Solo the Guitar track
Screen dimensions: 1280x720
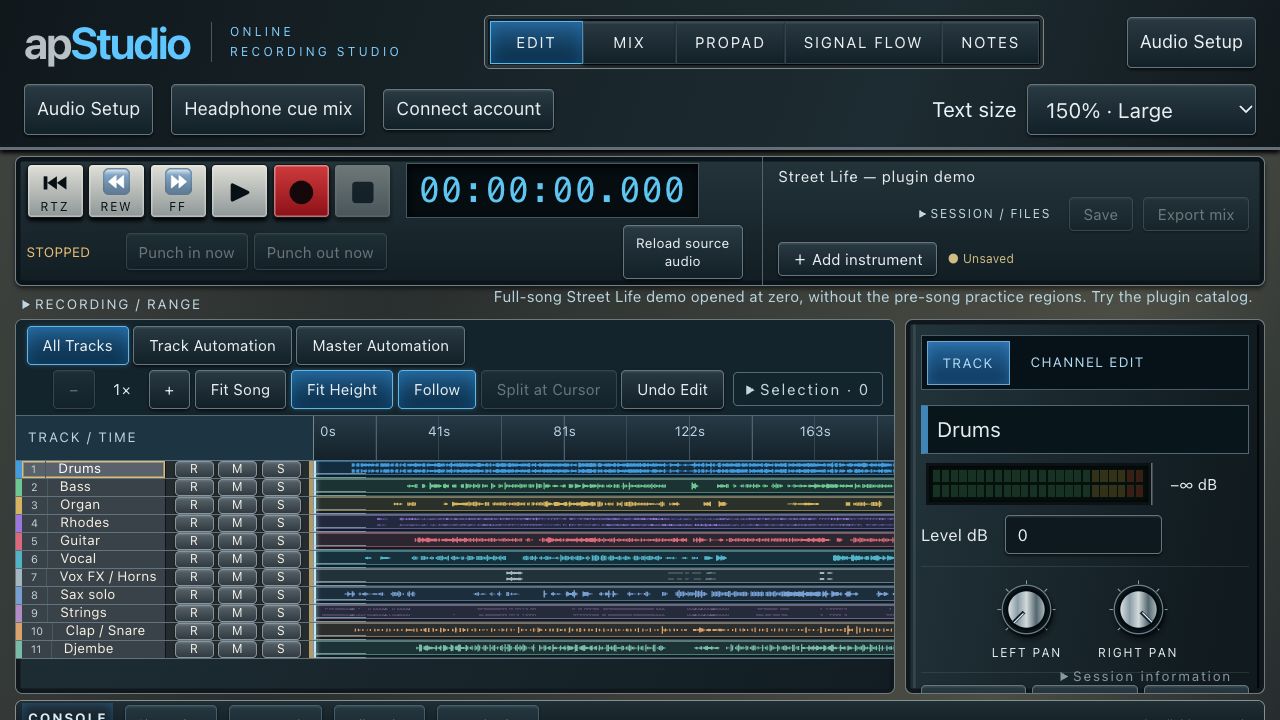point(281,541)
